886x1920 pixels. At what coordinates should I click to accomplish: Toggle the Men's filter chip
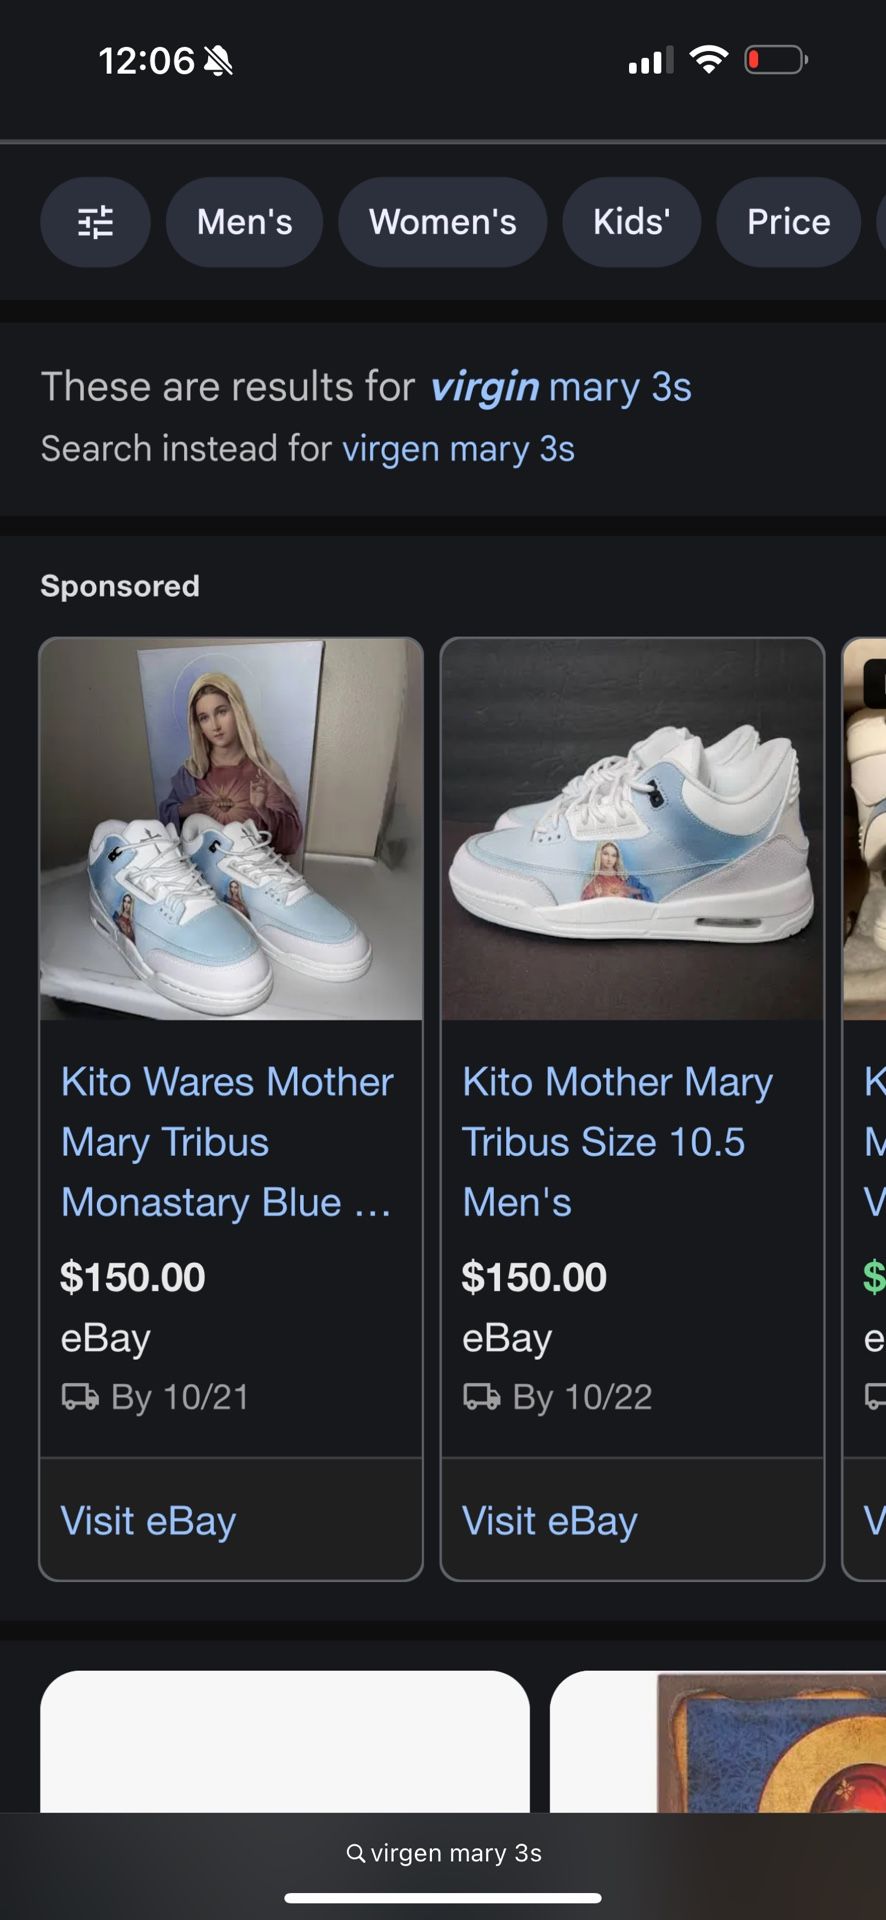click(x=244, y=222)
